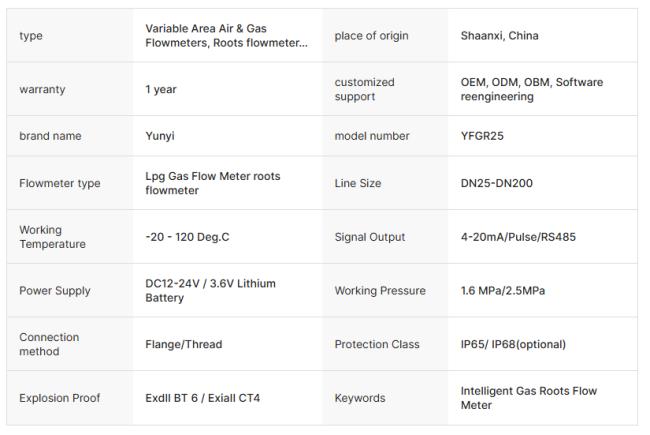Click the 'Lpg Gas Flow Meter roots flowmeter' value
The image size is (650, 435).
click(212, 183)
